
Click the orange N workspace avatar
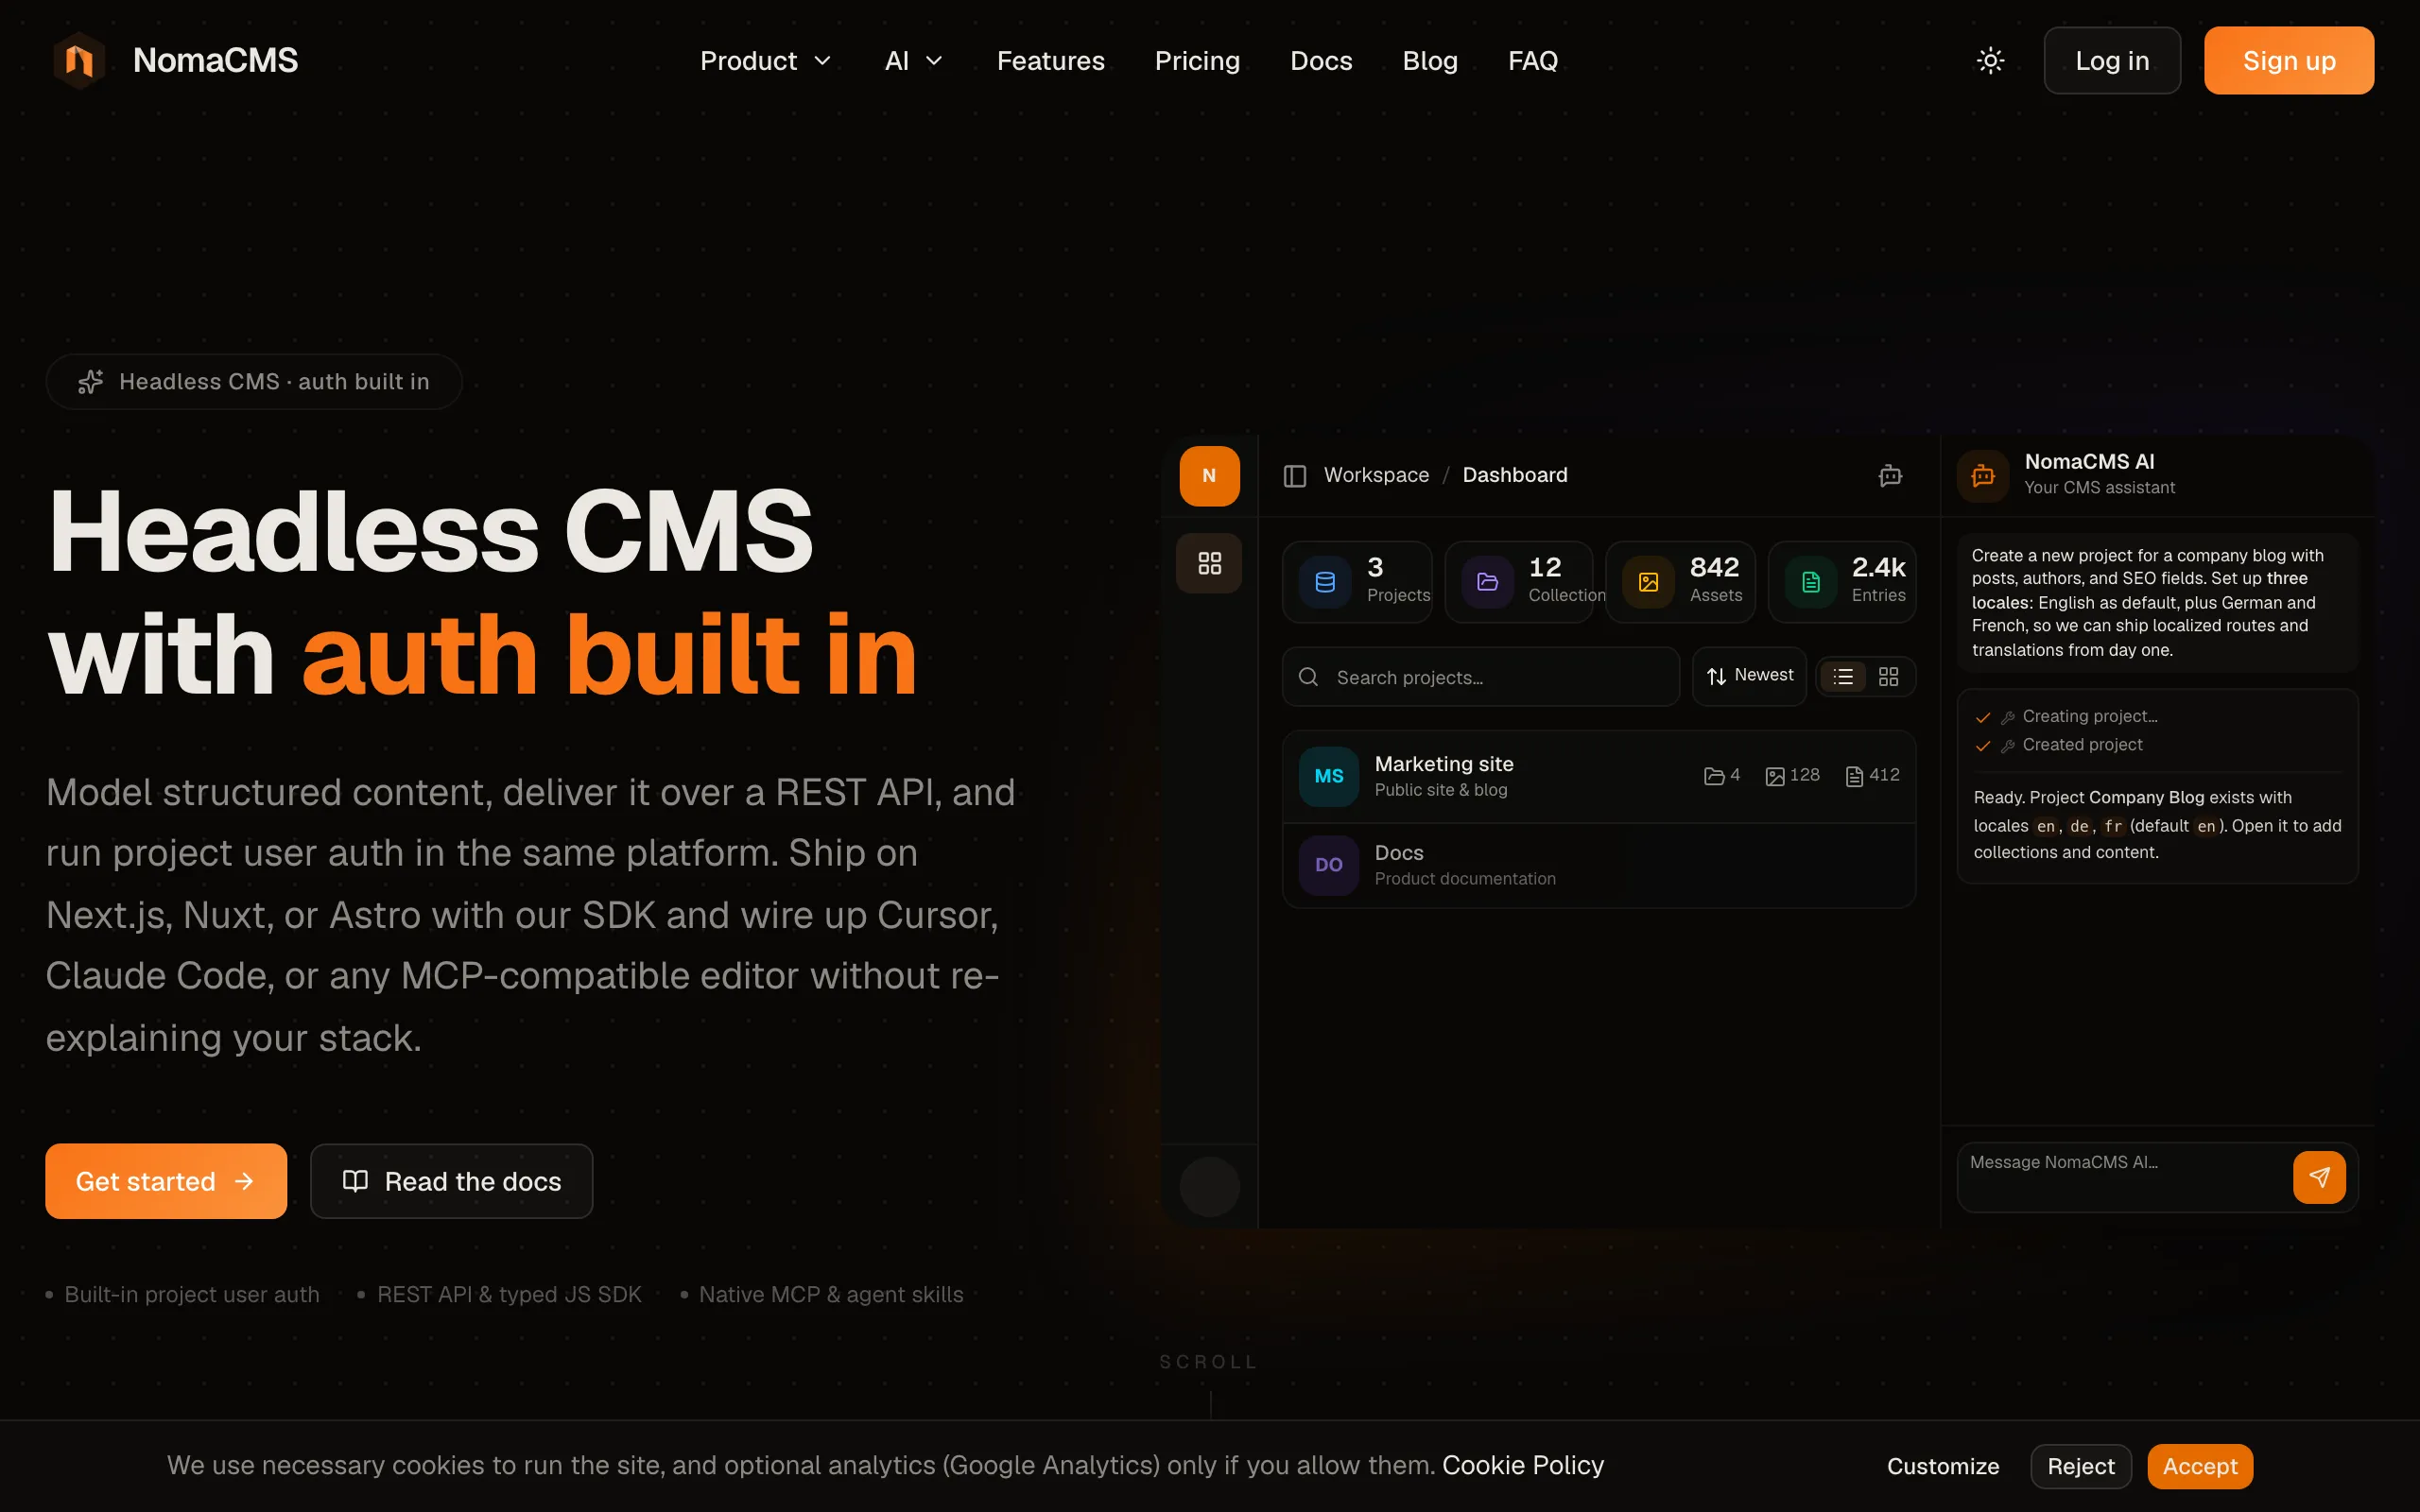(x=1209, y=476)
